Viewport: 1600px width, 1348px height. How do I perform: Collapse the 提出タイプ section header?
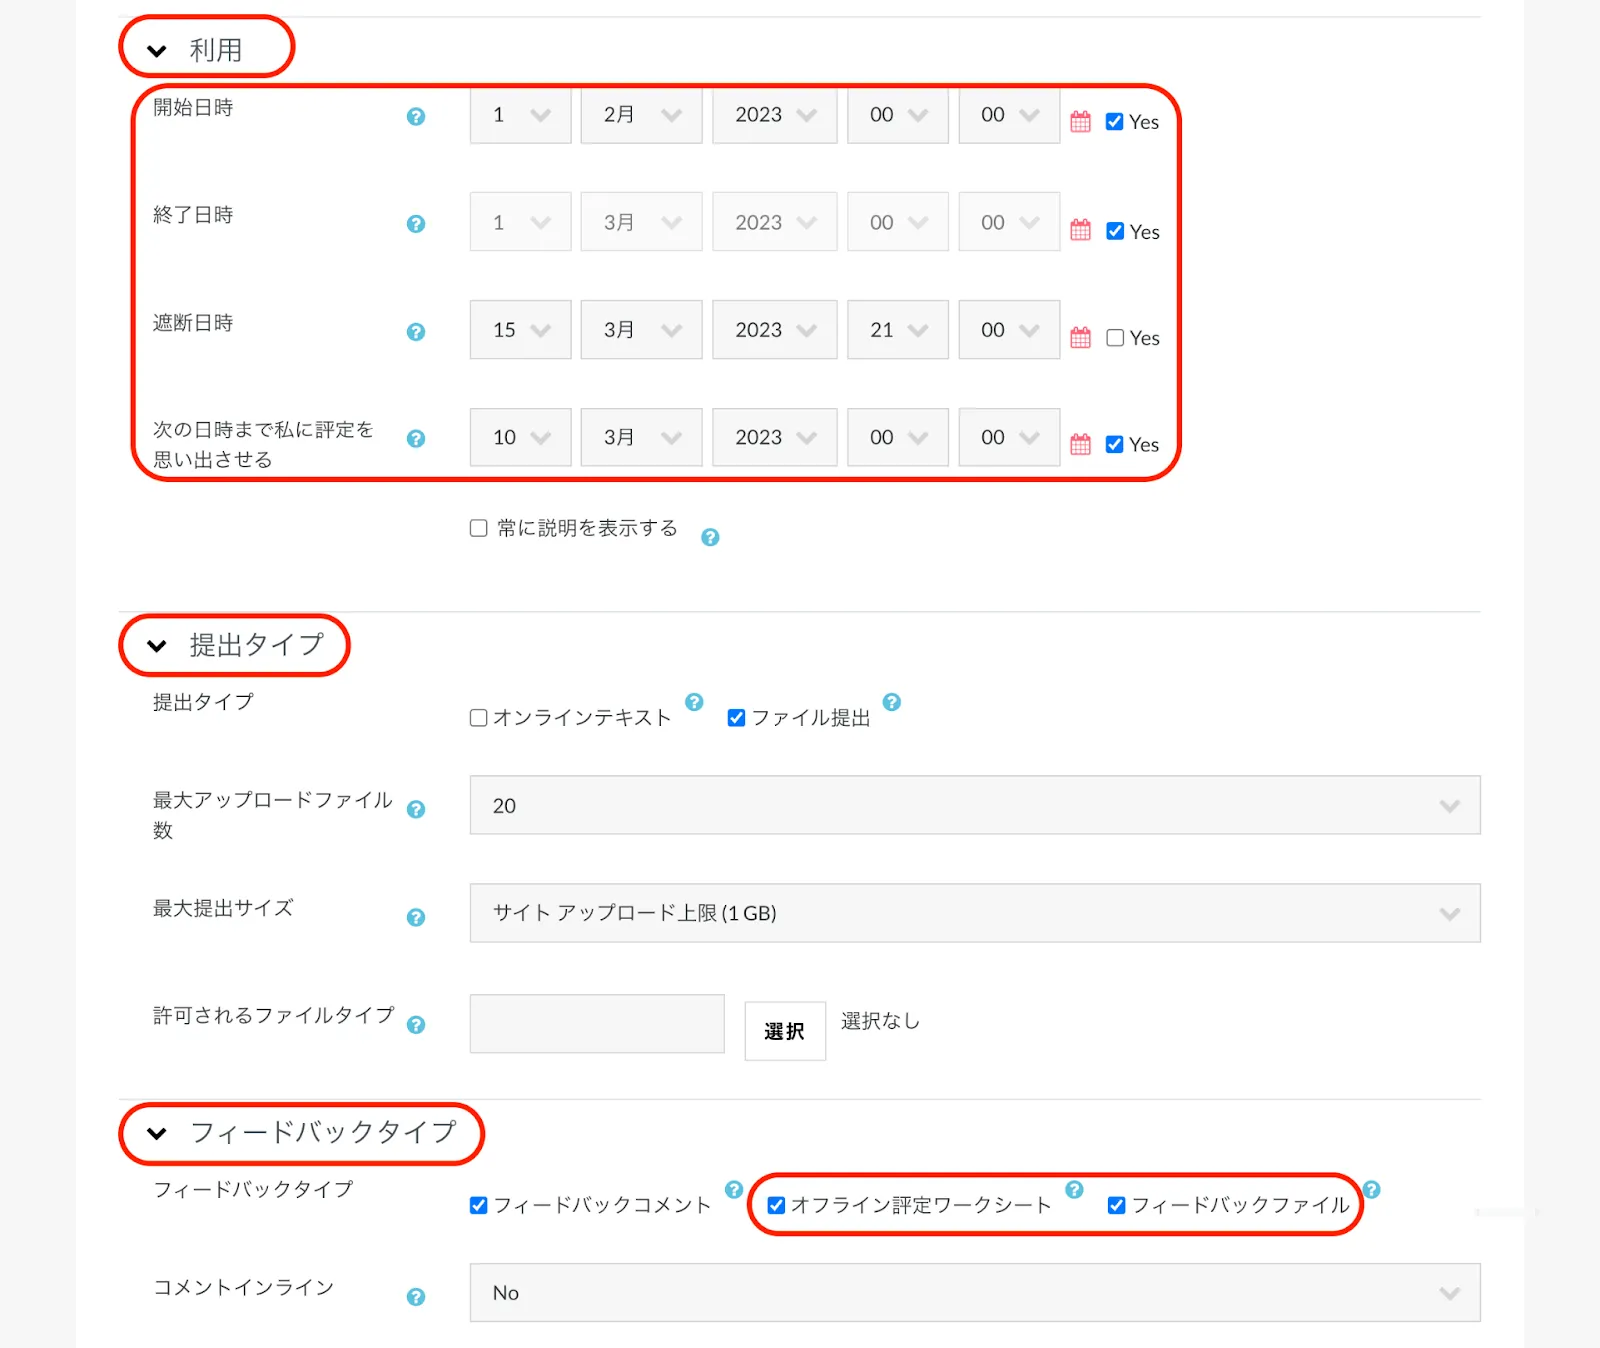coord(157,646)
